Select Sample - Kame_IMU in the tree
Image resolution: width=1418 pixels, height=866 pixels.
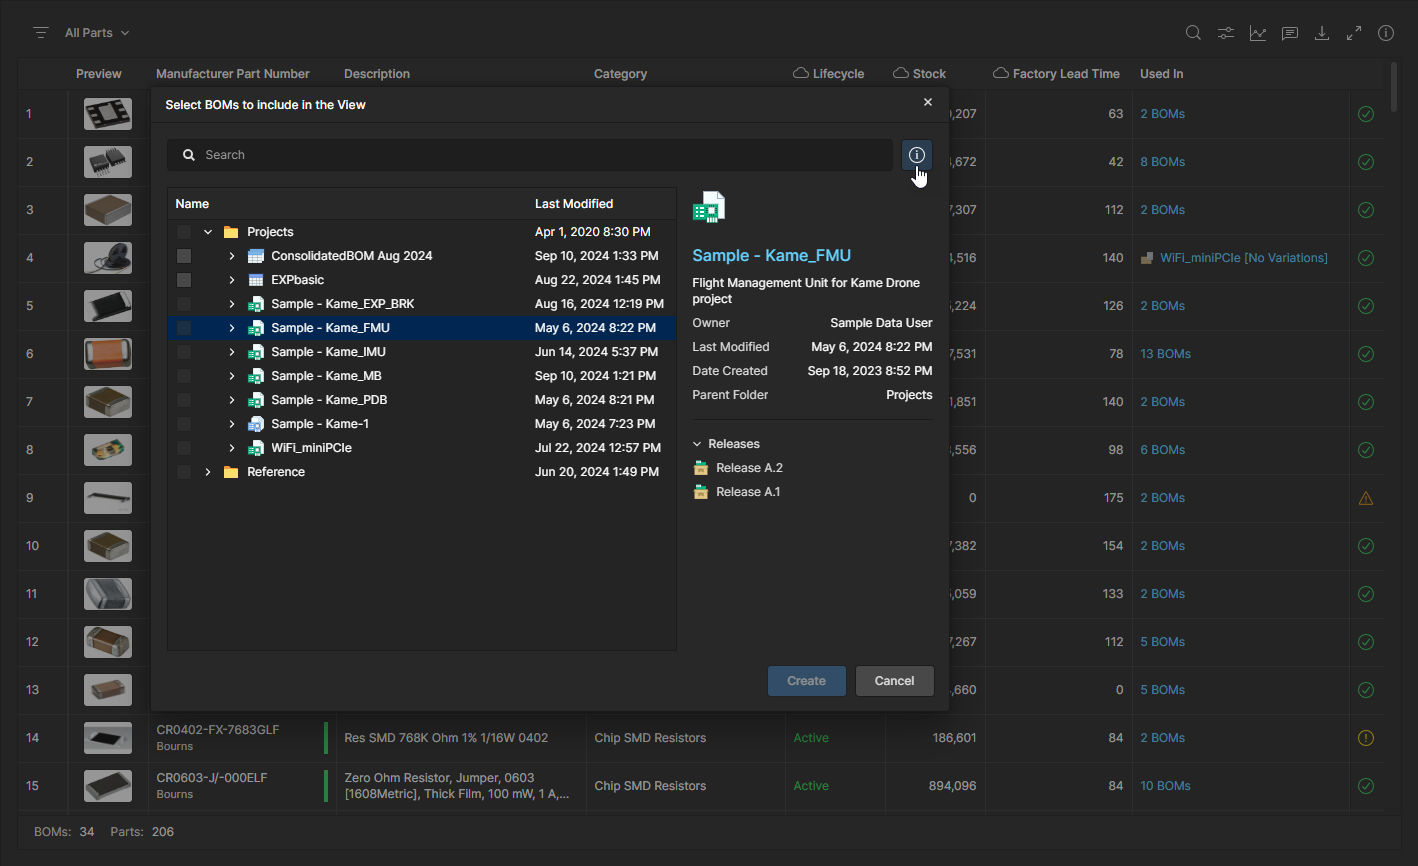click(x=328, y=352)
